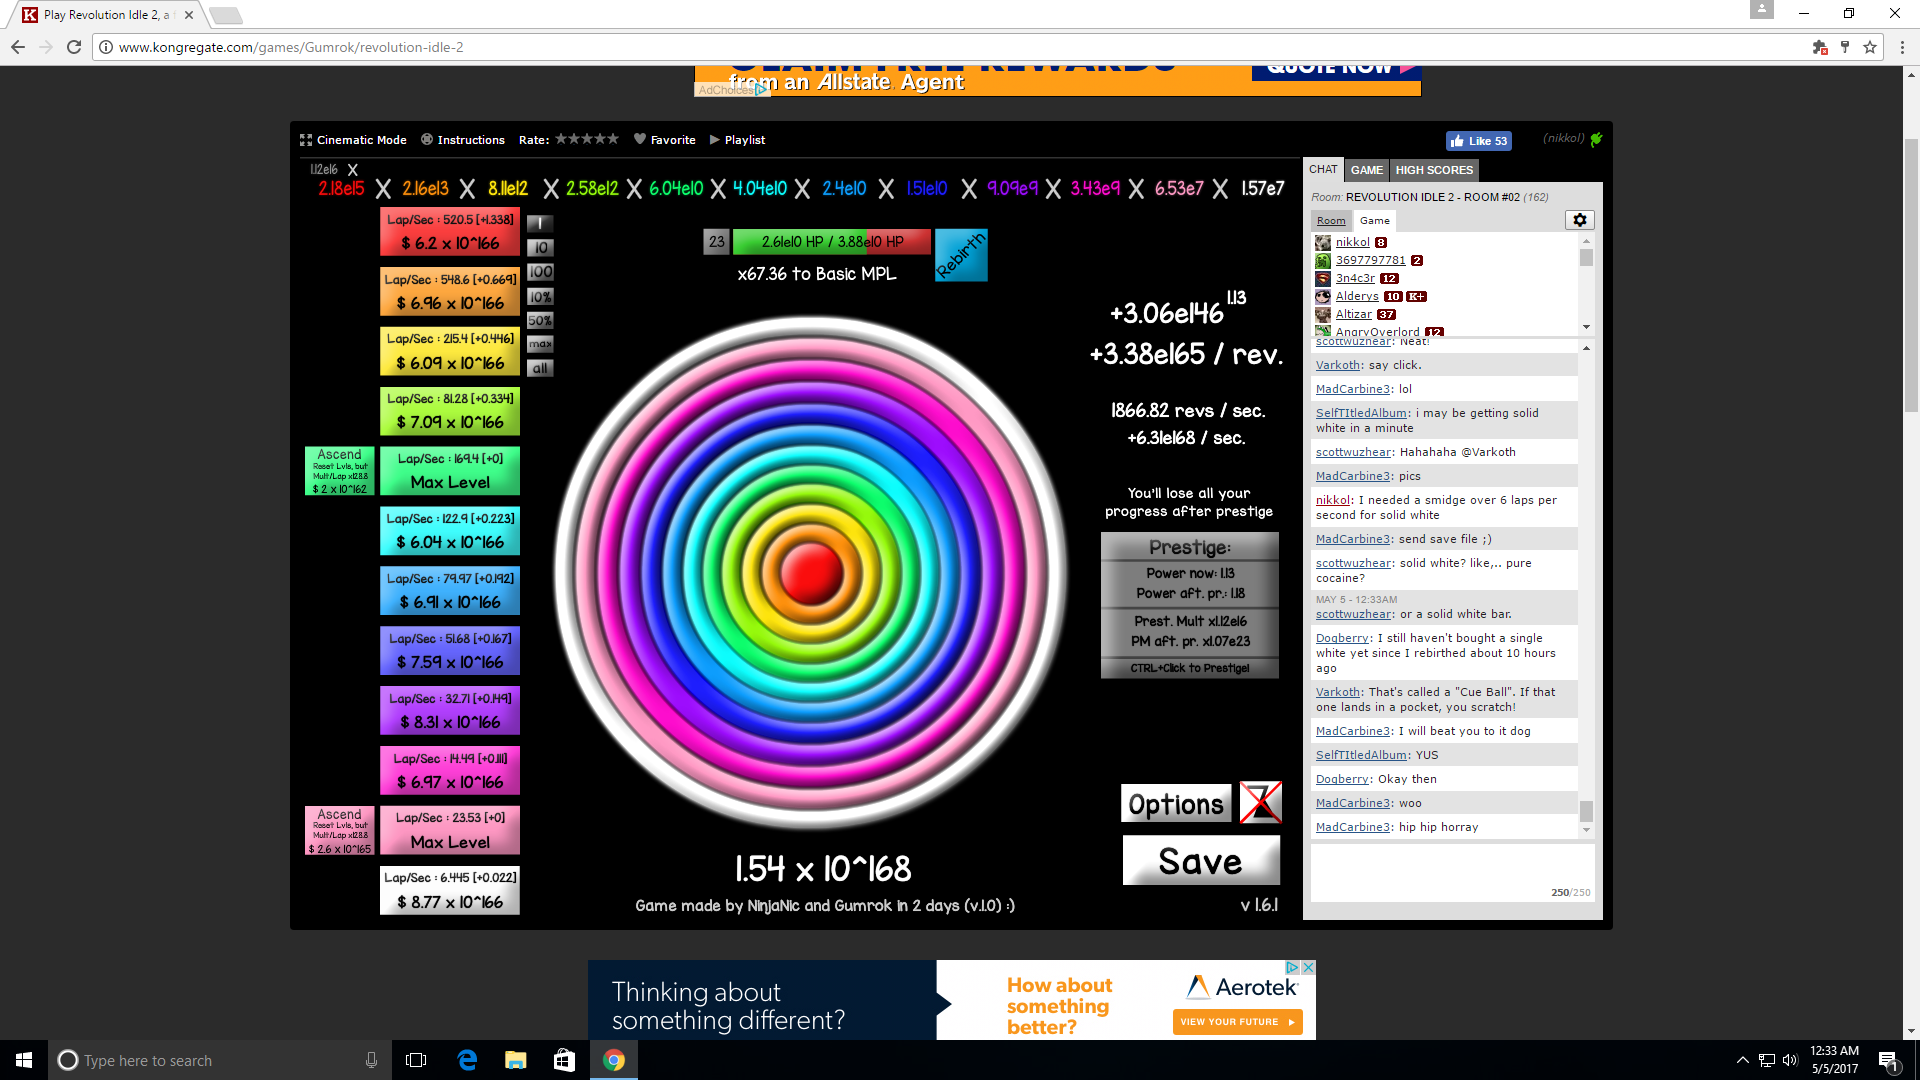Upgrade the red circle for $6.2 x 10^166
The image size is (1920, 1080).
450,232
